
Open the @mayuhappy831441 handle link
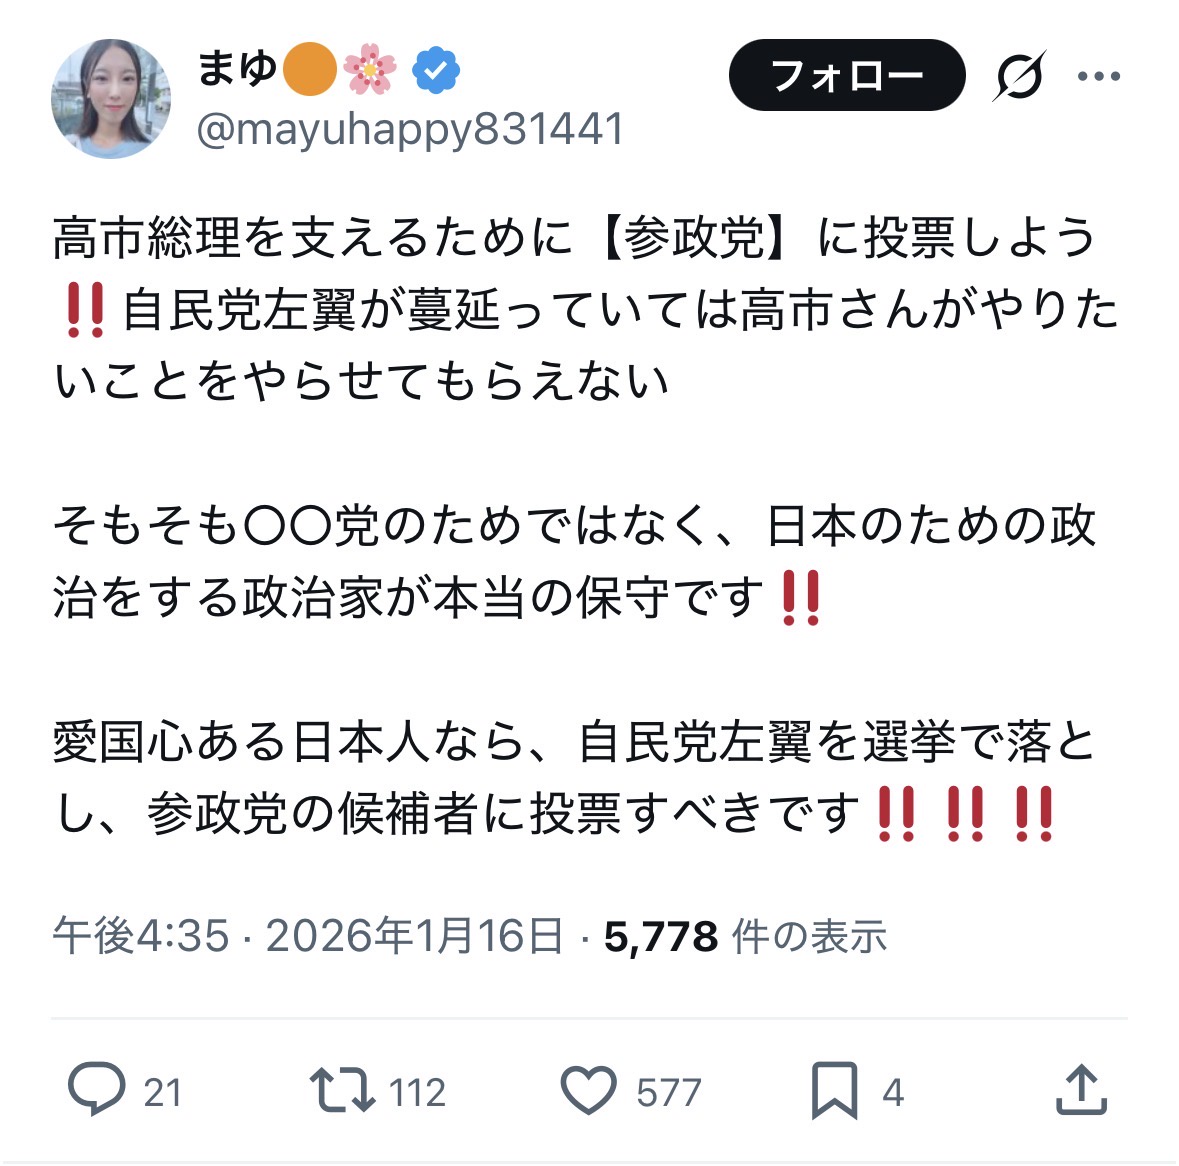(x=410, y=129)
